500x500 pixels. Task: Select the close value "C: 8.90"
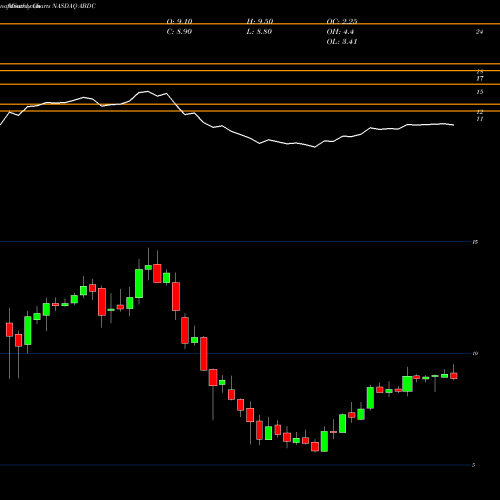(179, 31)
